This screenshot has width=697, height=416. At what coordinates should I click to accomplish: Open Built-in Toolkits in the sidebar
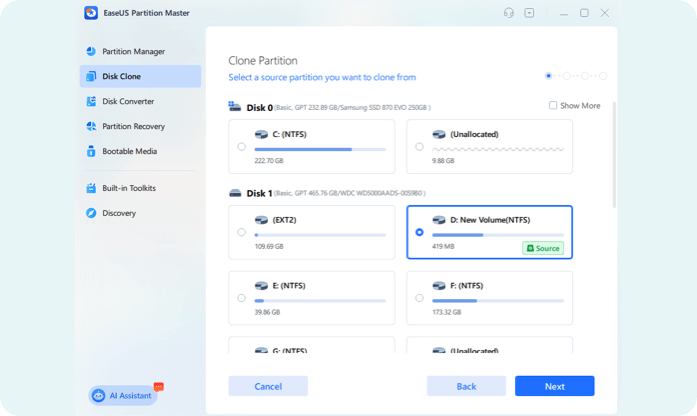[x=140, y=188]
